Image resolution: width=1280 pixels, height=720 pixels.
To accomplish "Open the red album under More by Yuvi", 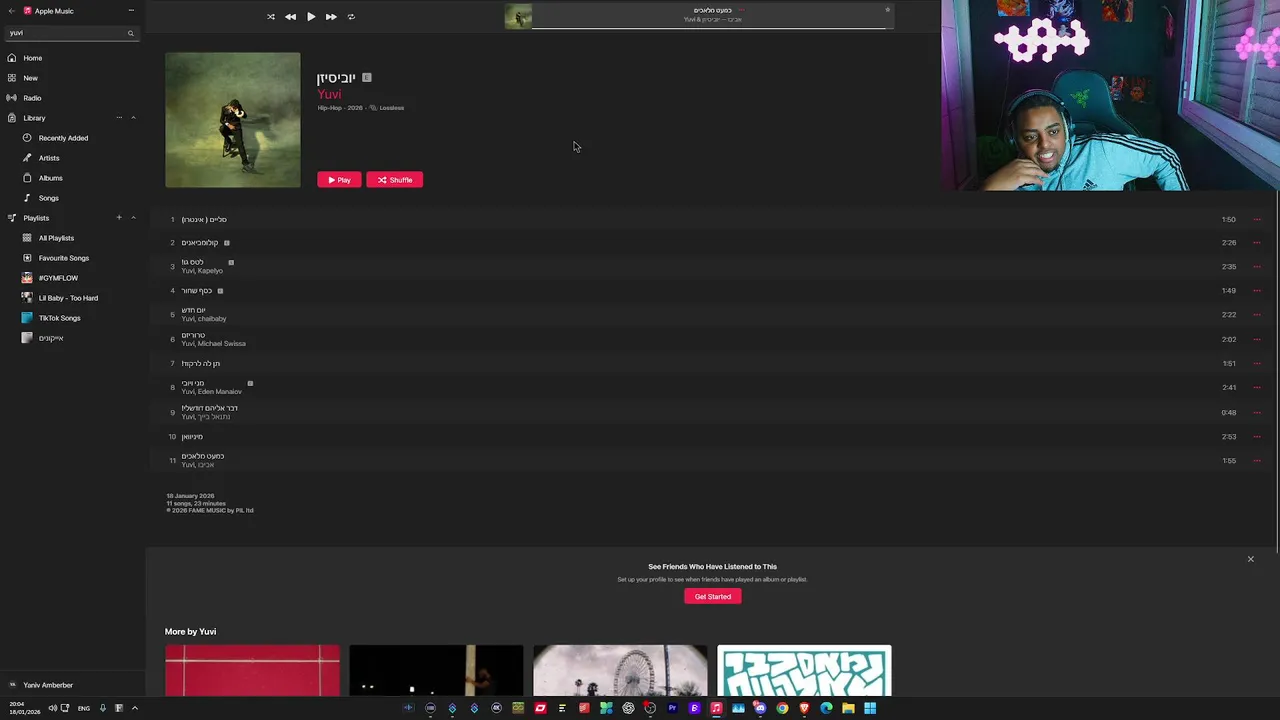I will click(252, 671).
